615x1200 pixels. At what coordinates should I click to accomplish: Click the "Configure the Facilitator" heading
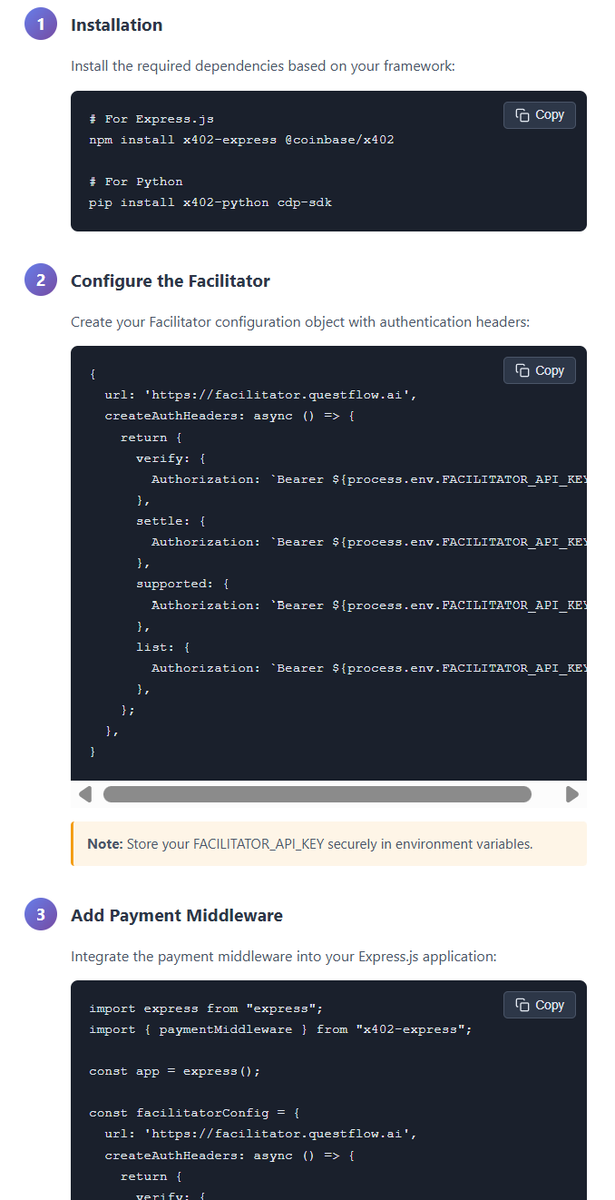click(x=170, y=281)
